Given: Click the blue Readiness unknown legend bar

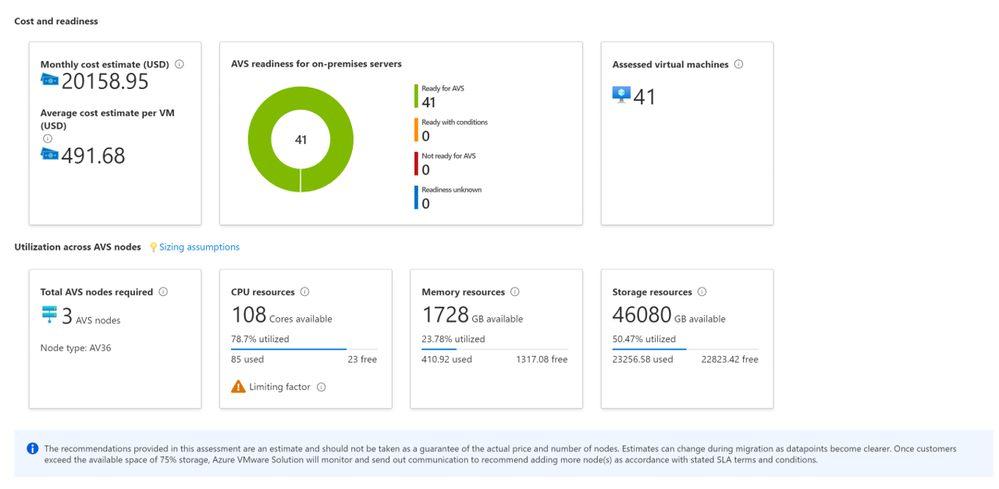Looking at the screenshot, I should pyautogui.click(x=415, y=197).
